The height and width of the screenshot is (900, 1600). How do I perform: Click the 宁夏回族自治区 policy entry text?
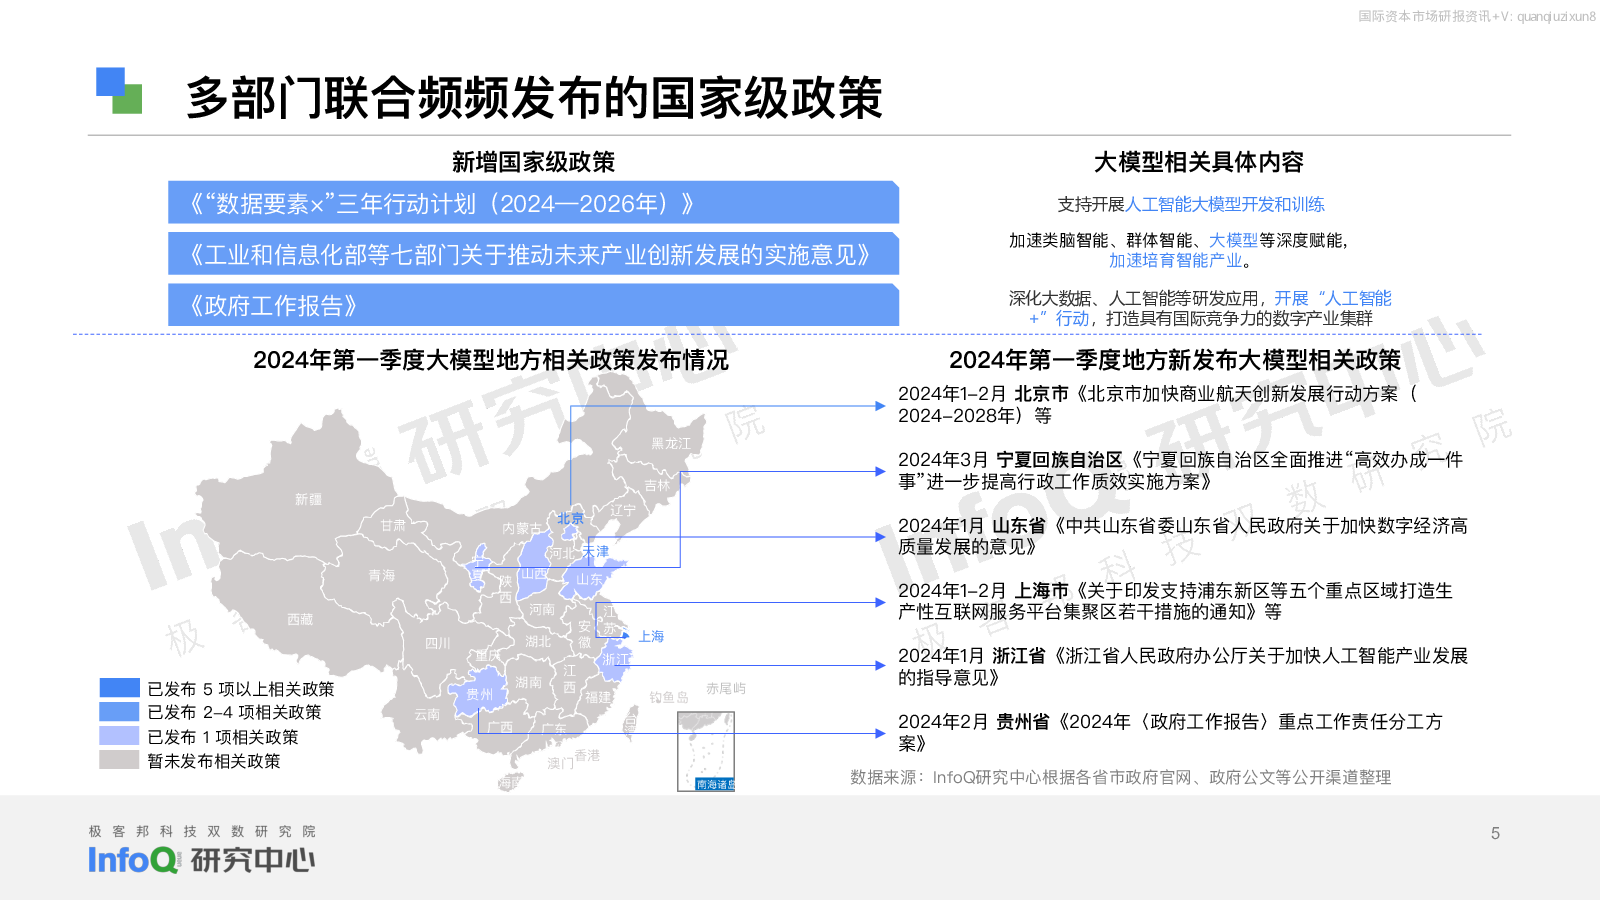tap(1180, 470)
